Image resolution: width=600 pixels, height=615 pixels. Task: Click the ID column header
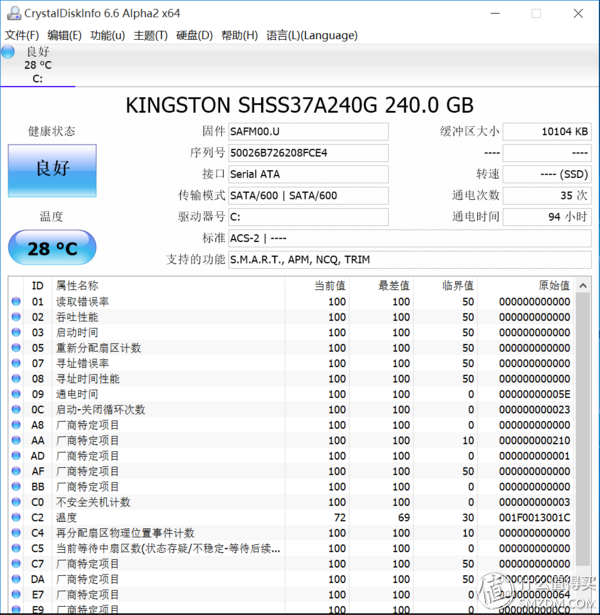(x=38, y=286)
